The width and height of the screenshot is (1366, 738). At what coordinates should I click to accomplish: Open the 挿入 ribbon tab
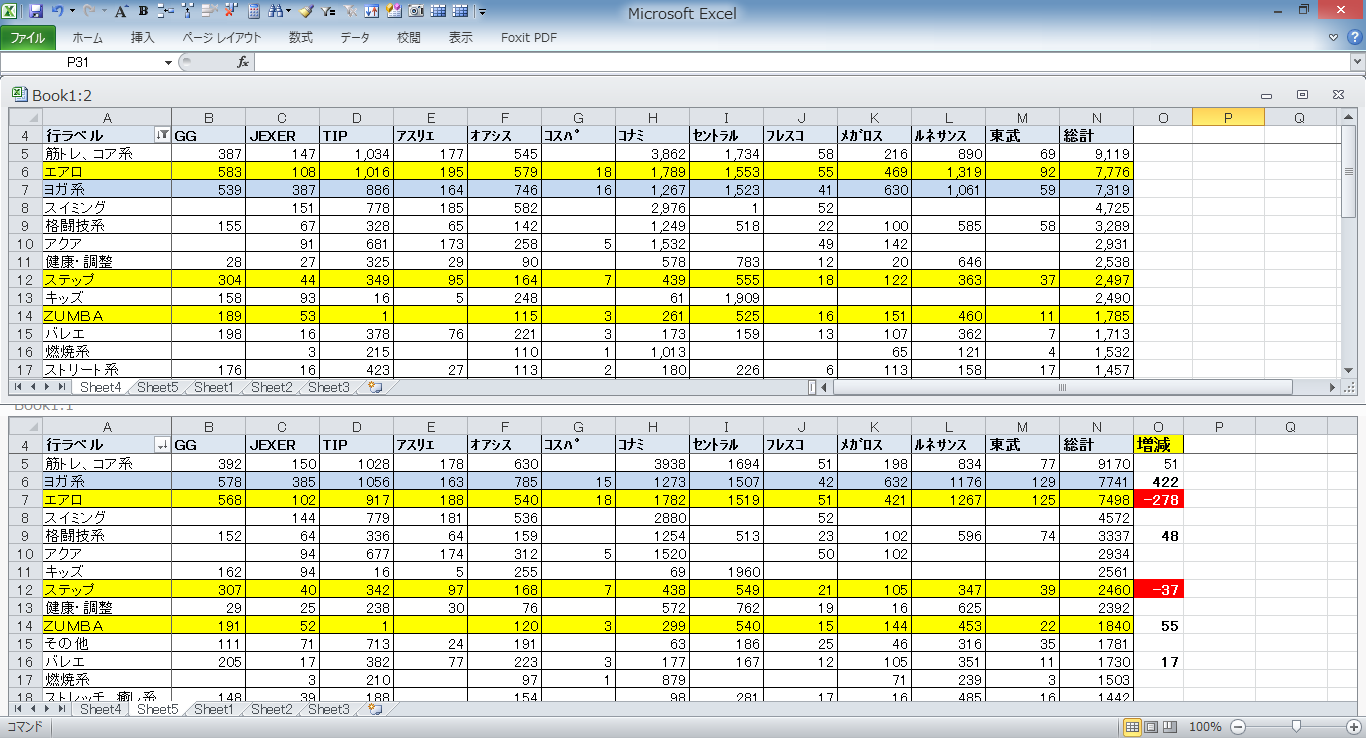pos(143,38)
